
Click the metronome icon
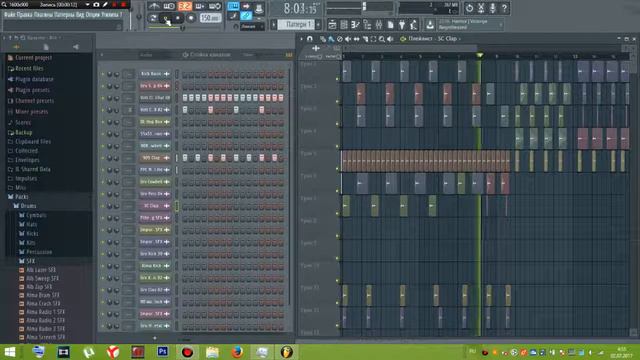(154, 6)
